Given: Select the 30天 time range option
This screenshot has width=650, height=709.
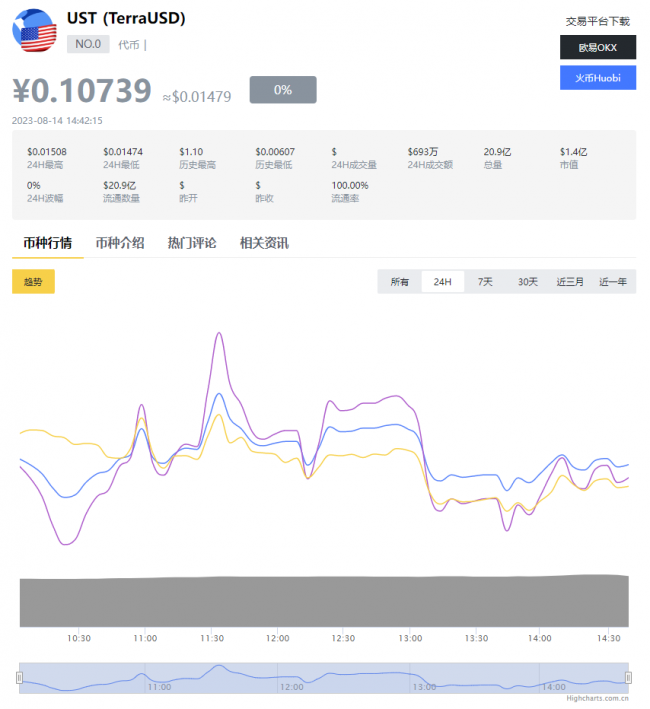Looking at the screenshot, I should click(527, 282).
